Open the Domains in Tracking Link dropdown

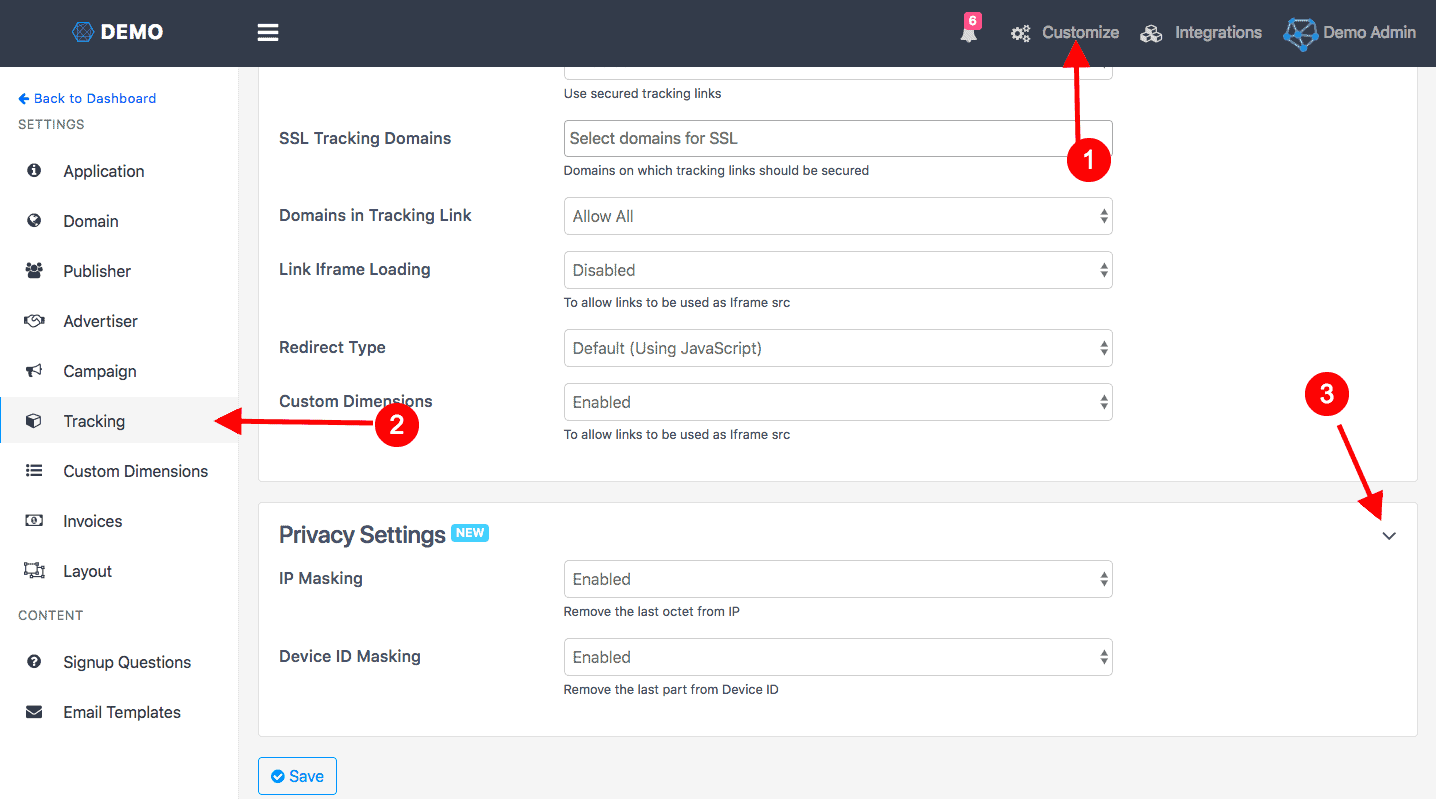tap(837, 216)
